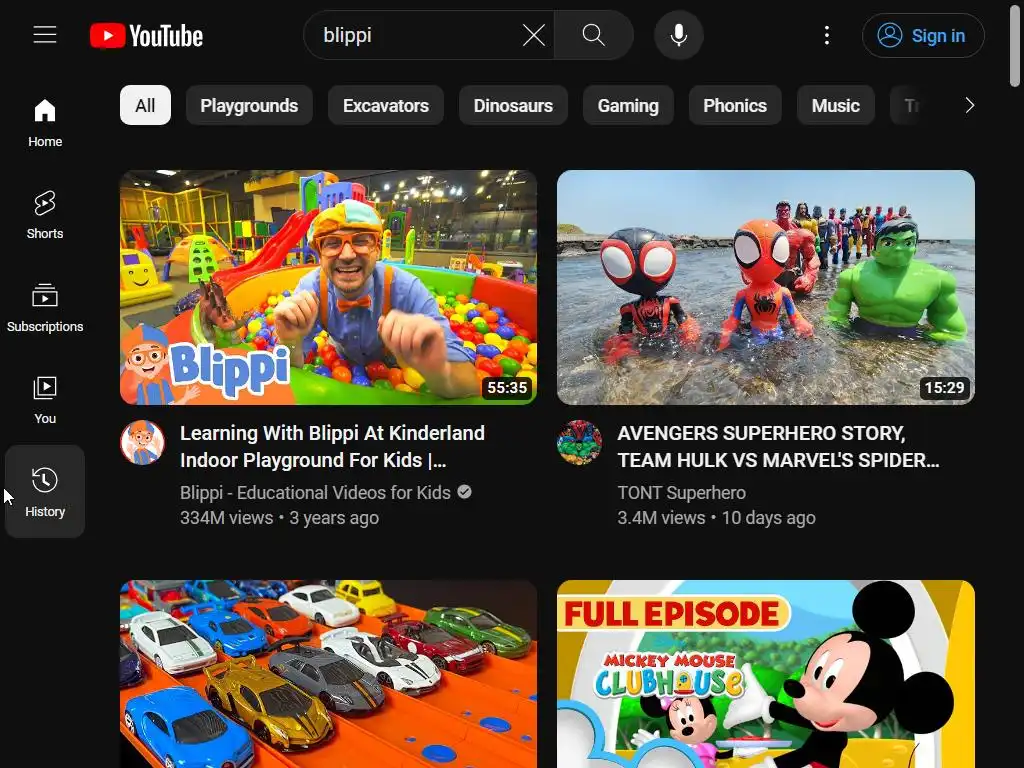1024x768 pixels.
Task: Go to the YouTube logo home link
Action: click(146, 35)
